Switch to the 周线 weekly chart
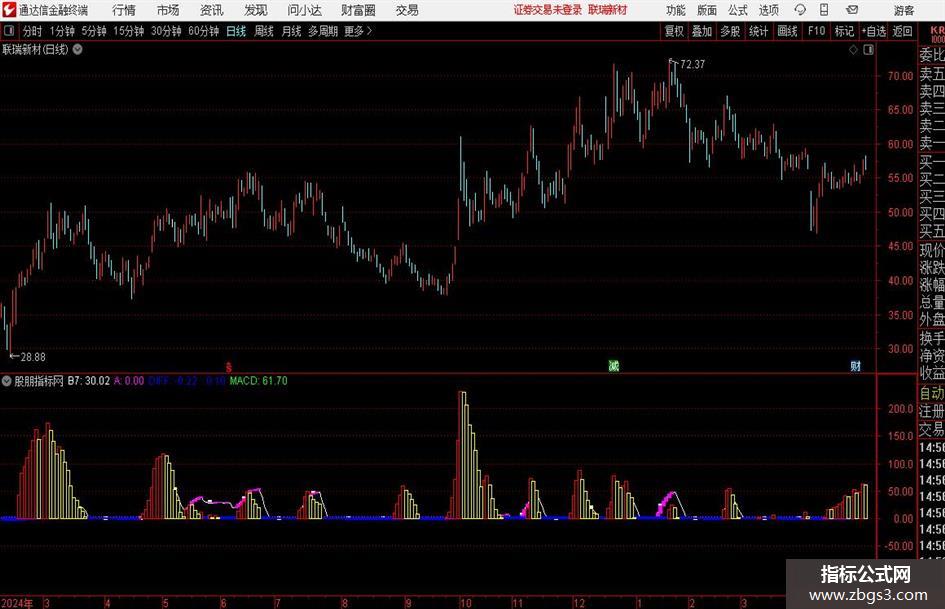The height and width of the screenshot is (609, 945). [x=264, y=31]
